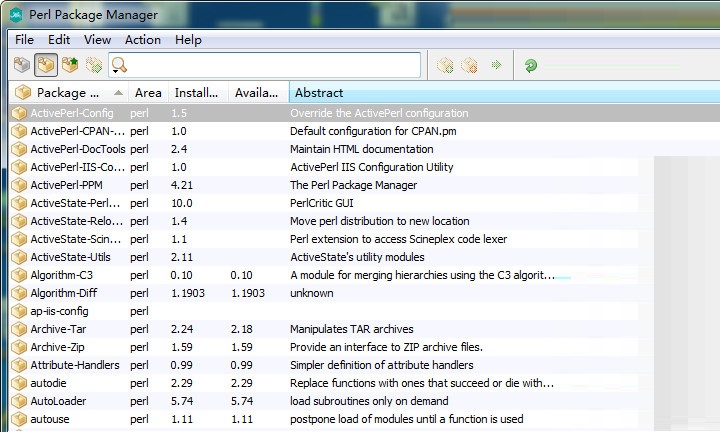The image size is (720, 432).
Task: Sort by Area column header
Action: (x=148, y=93)
